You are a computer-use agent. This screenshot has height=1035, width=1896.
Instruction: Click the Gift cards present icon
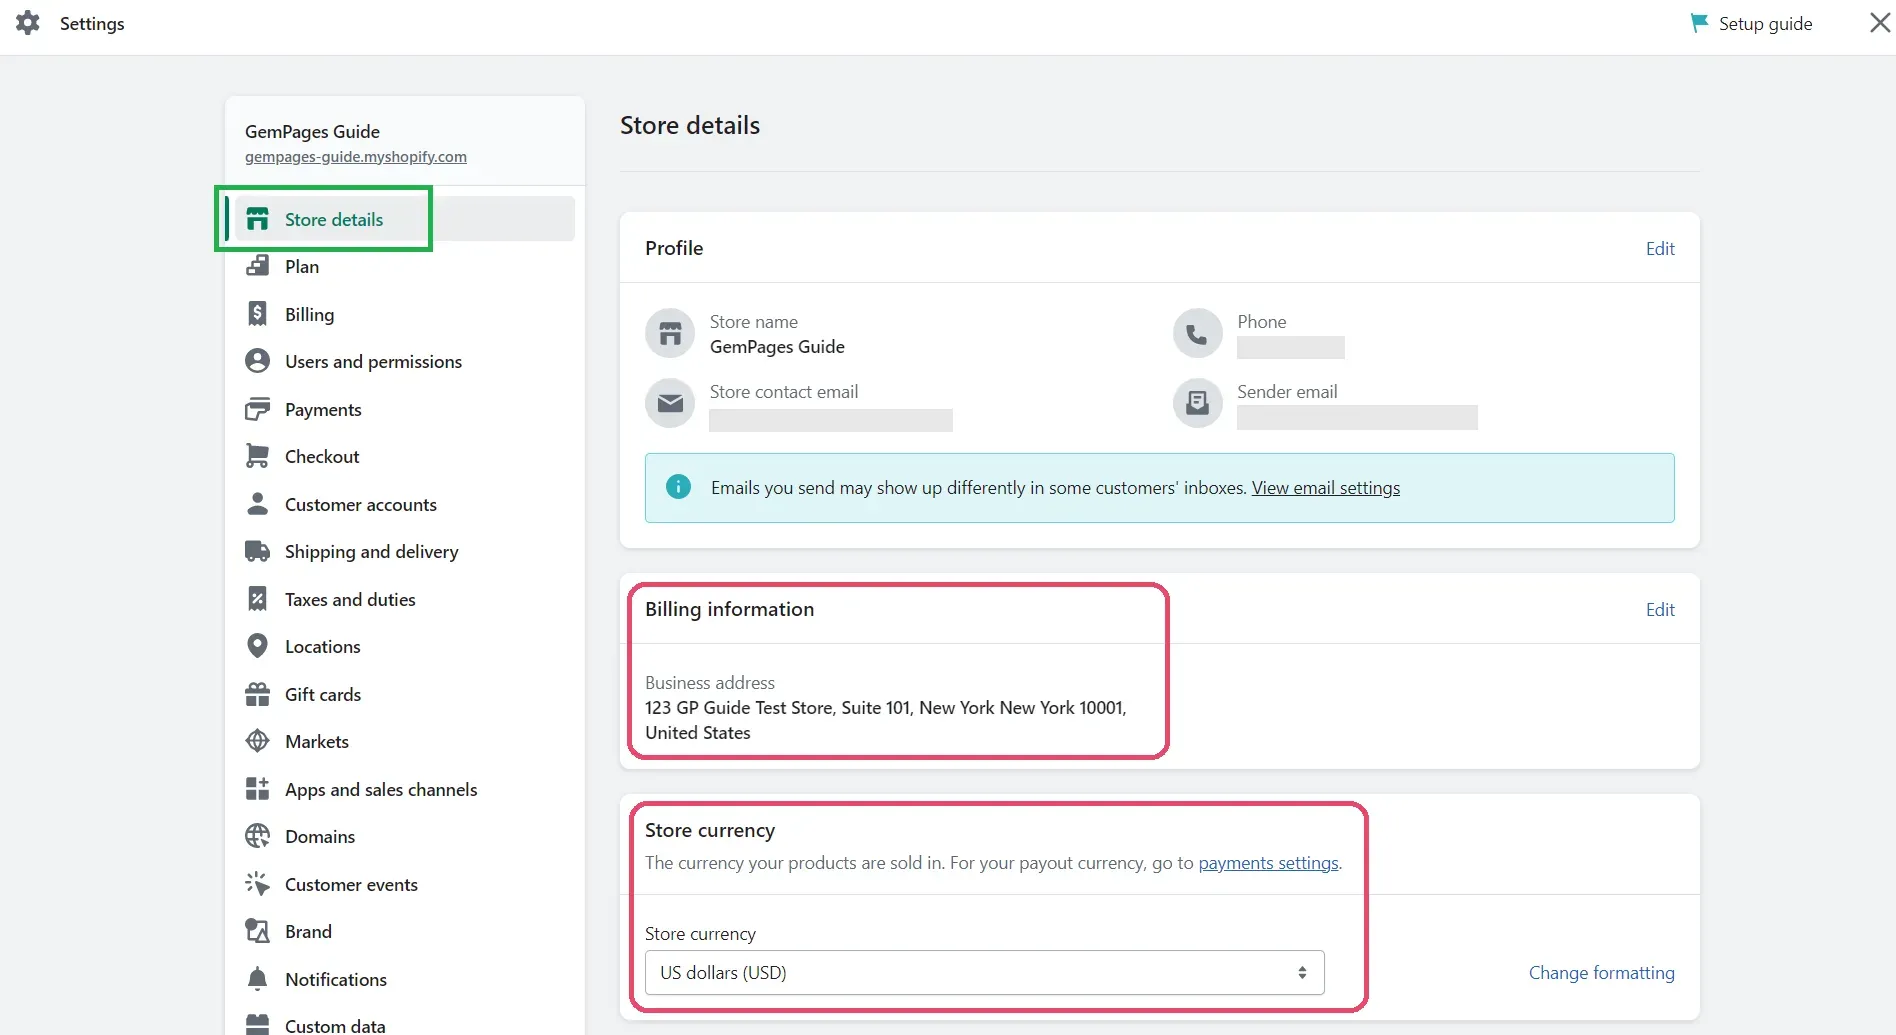click(257, 694)
